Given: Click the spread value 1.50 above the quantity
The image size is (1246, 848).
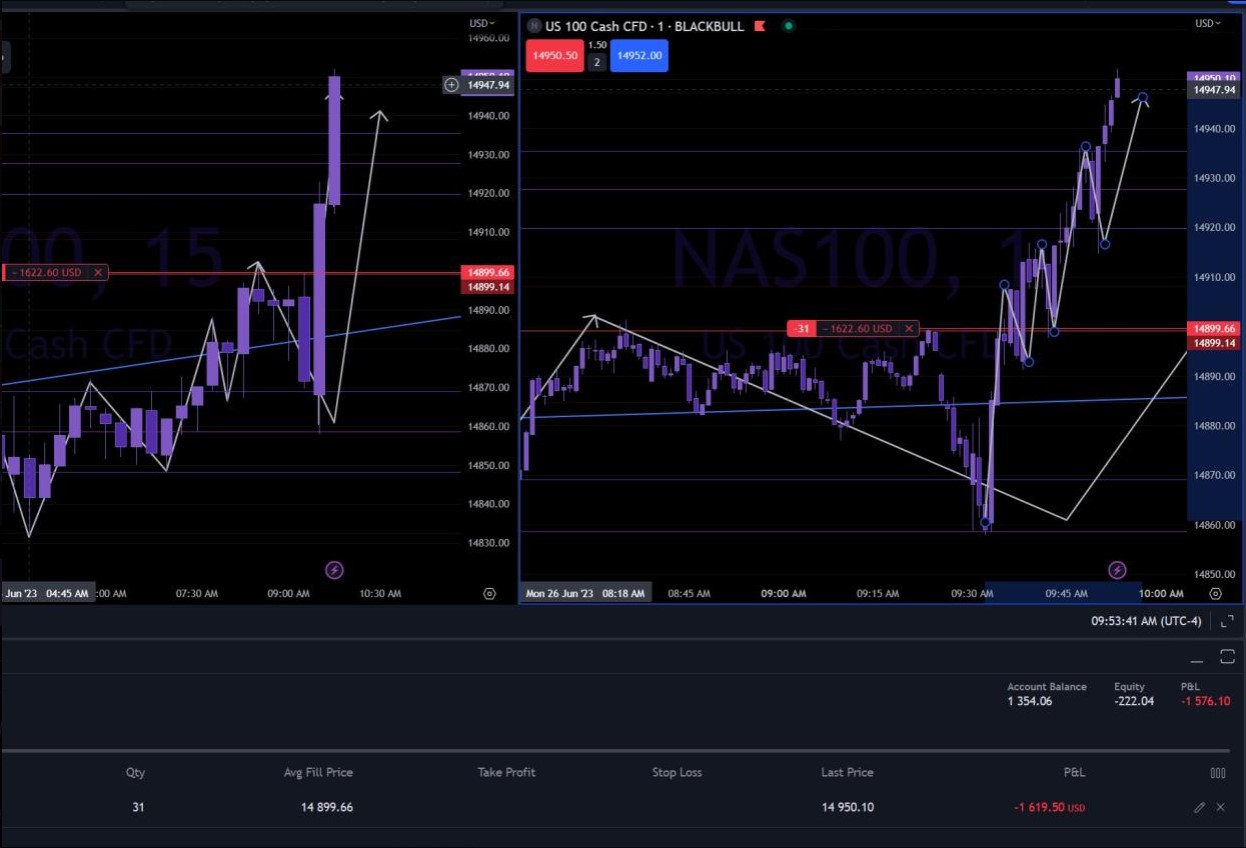Looking at the screenshot, I should point(597,45).
